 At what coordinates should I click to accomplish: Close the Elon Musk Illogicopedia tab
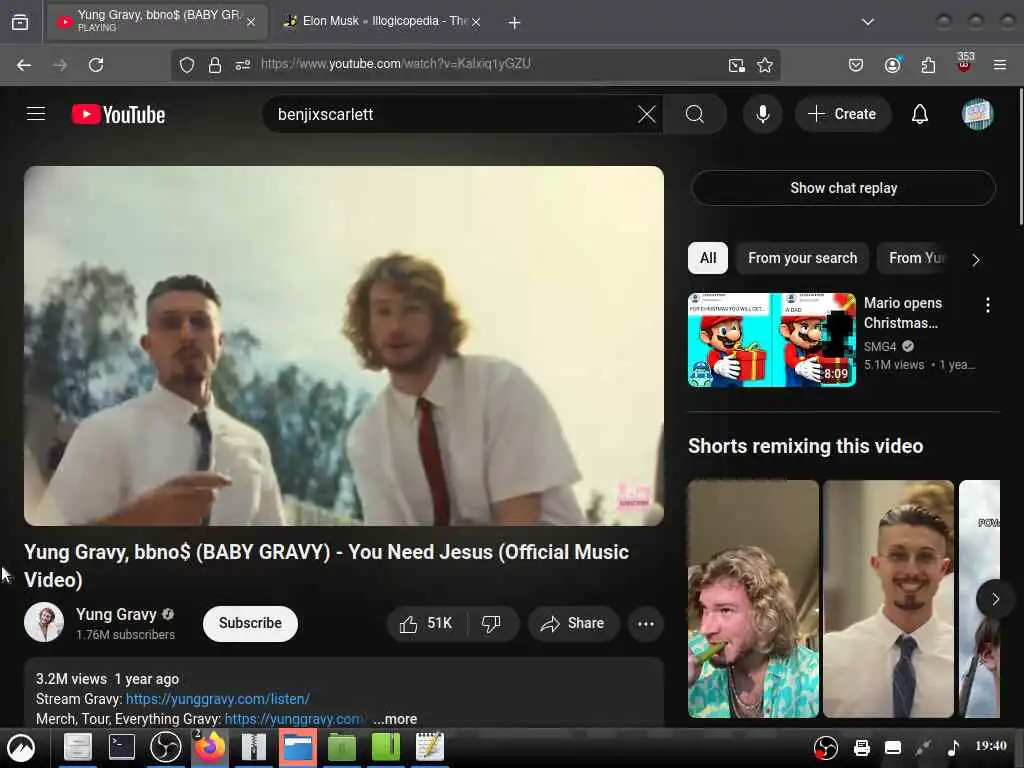pyautogui.click(x=476, y=22)
